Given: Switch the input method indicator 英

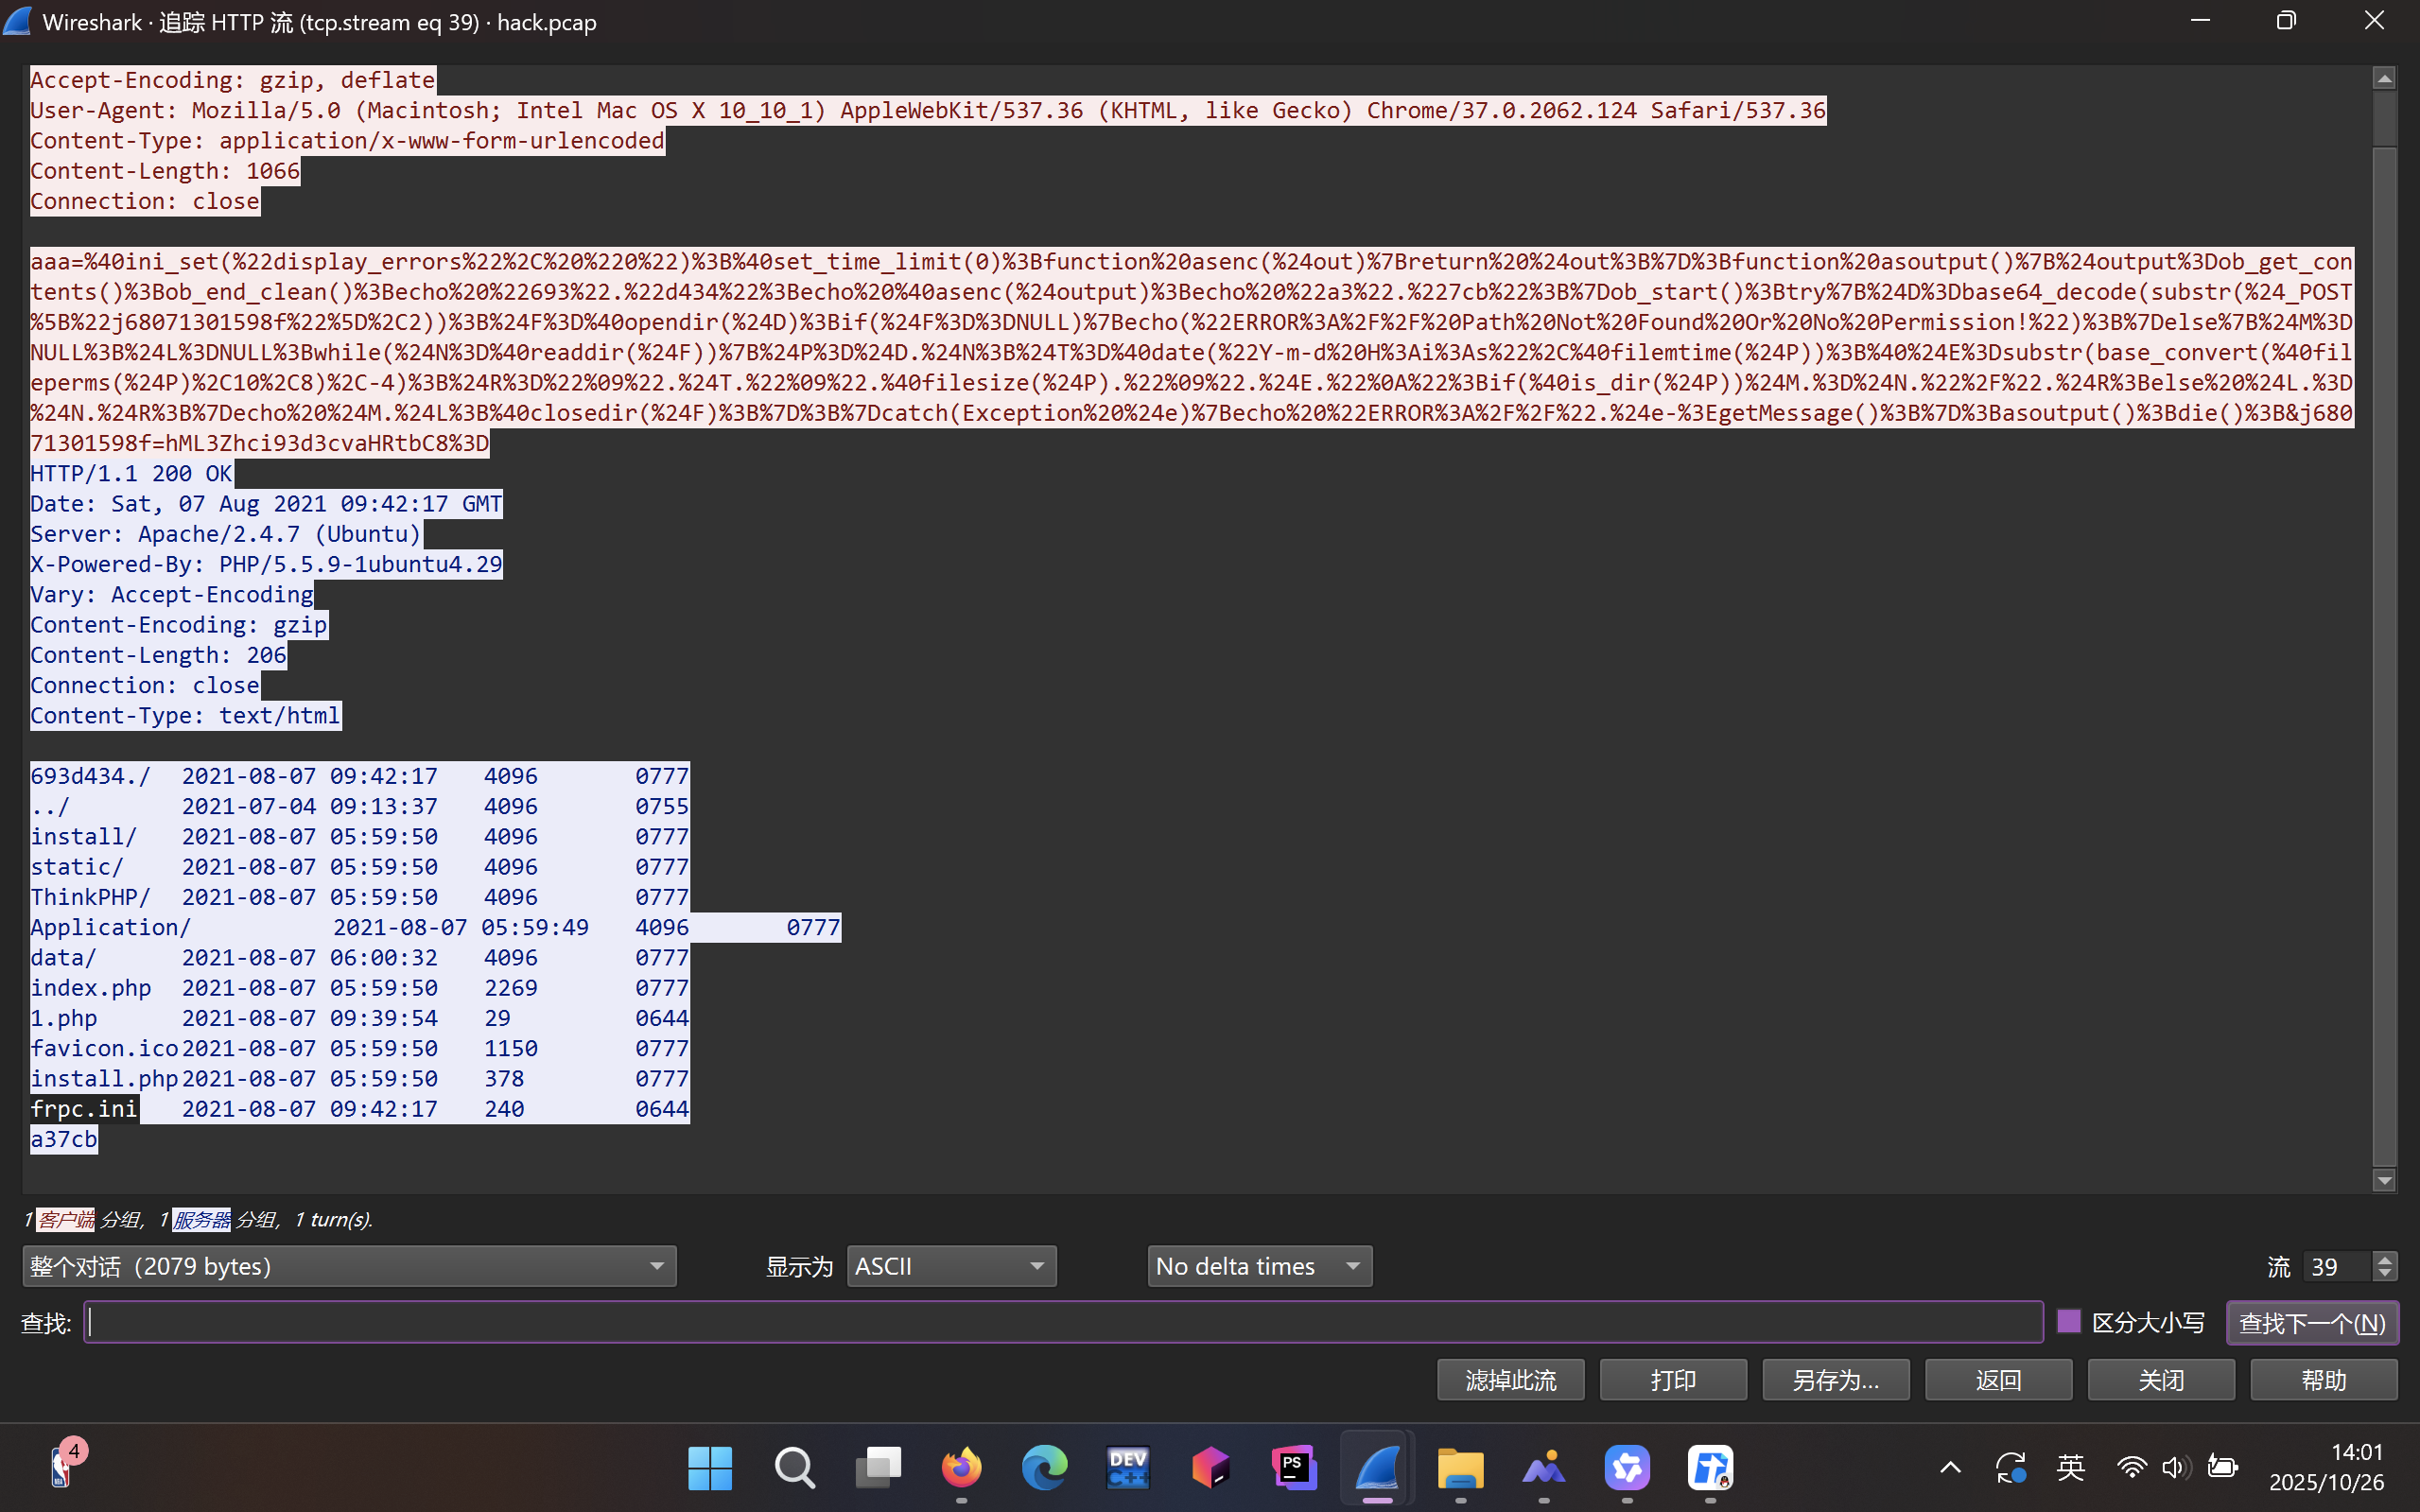Looking at the screenshot, I should coord(2071,1468).
